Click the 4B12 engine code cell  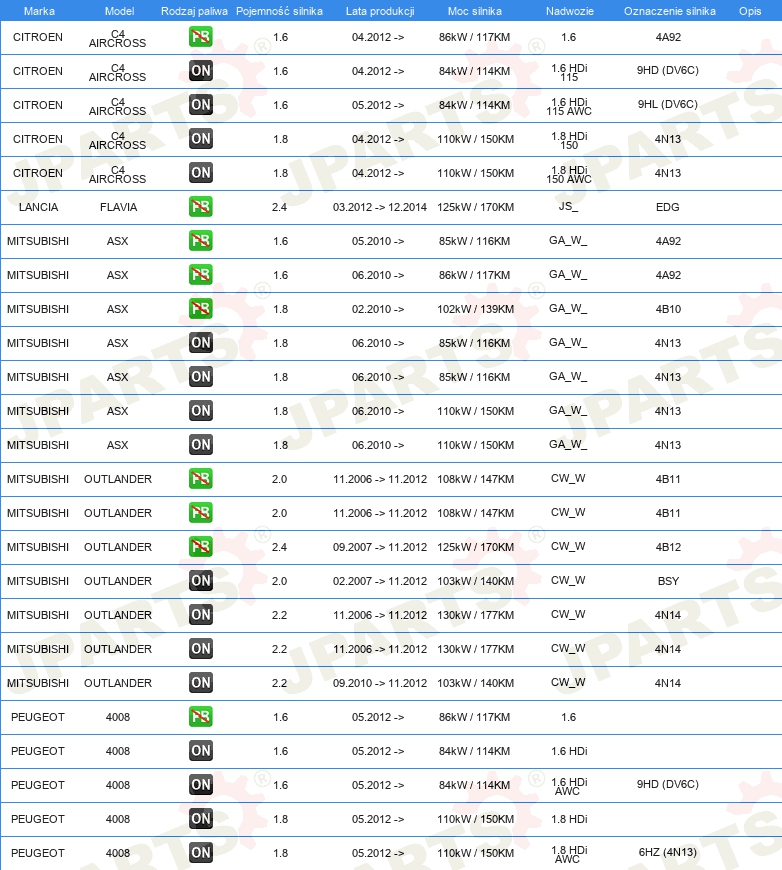coord(668,547)
